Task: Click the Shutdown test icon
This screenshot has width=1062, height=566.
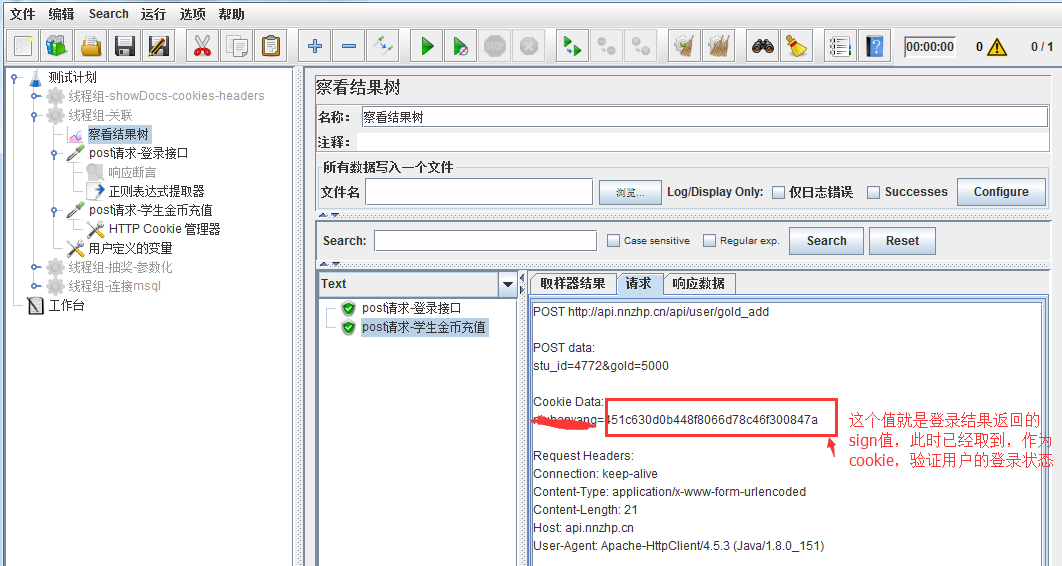Action: (x=528, y=46)
